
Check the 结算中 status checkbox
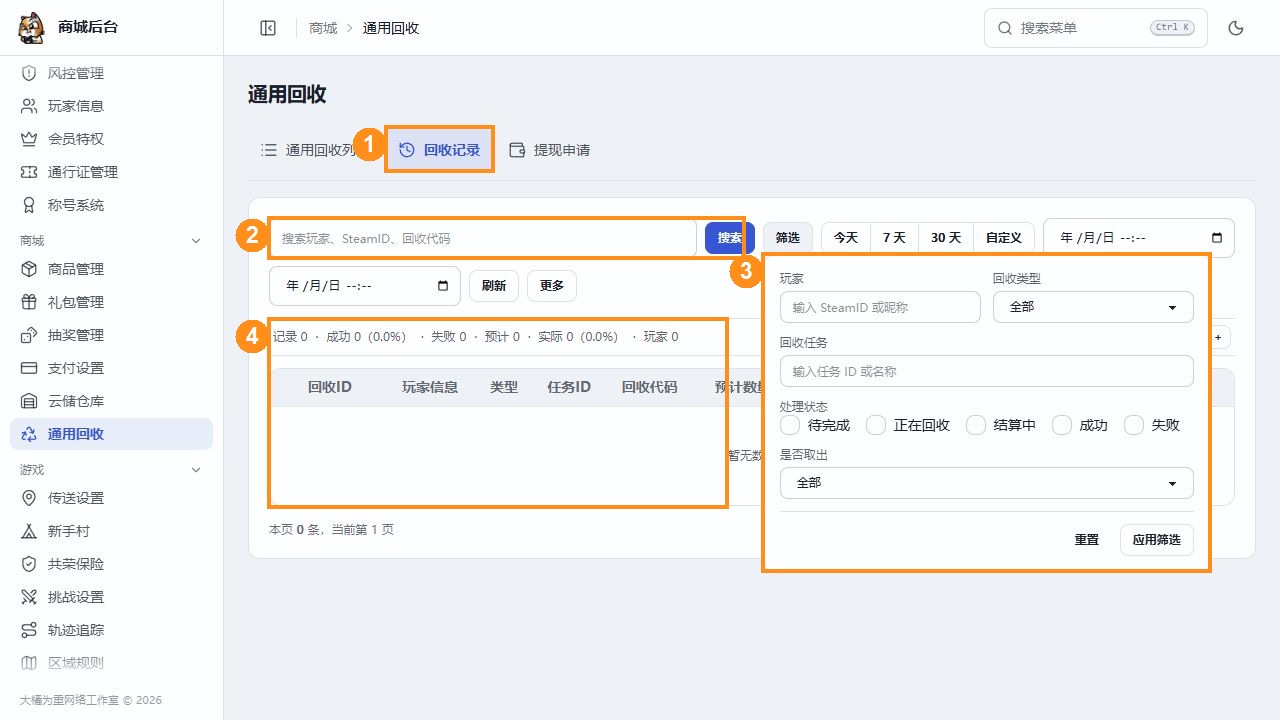(x=976, y=425)
